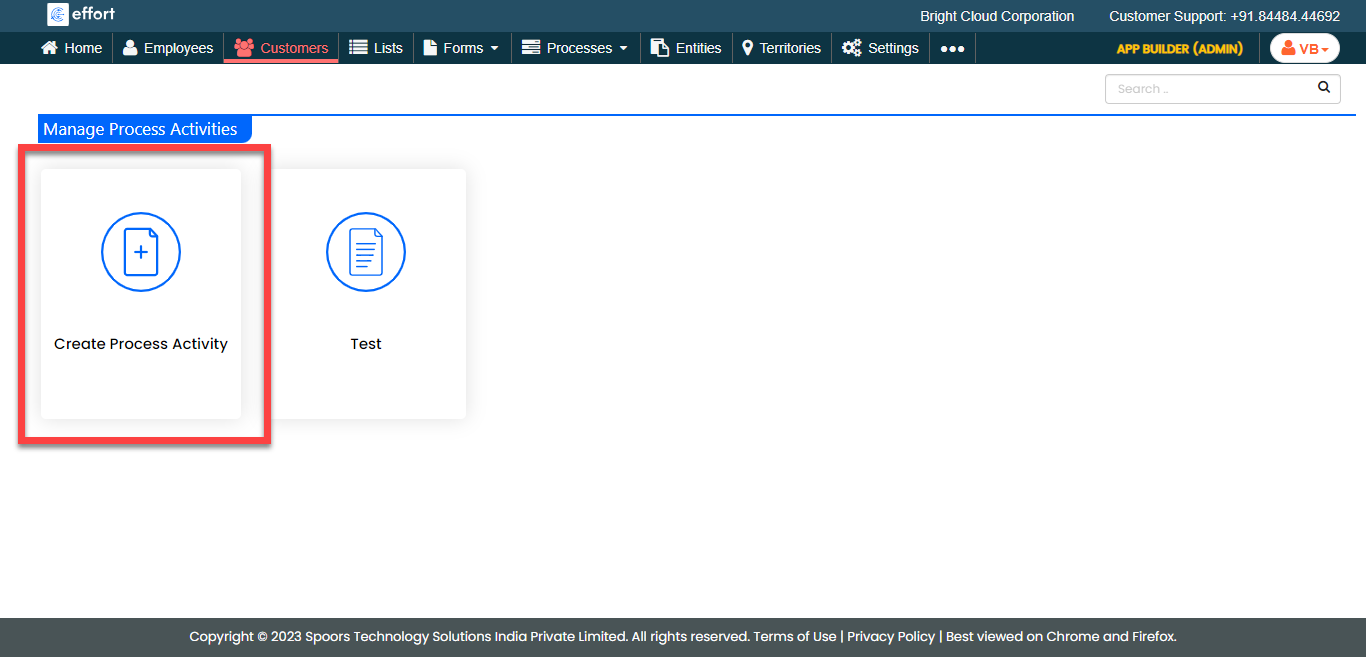The image size is (1366, 657).
Task: Open the VB user profile dropdown
Action: pos(1304,48)
